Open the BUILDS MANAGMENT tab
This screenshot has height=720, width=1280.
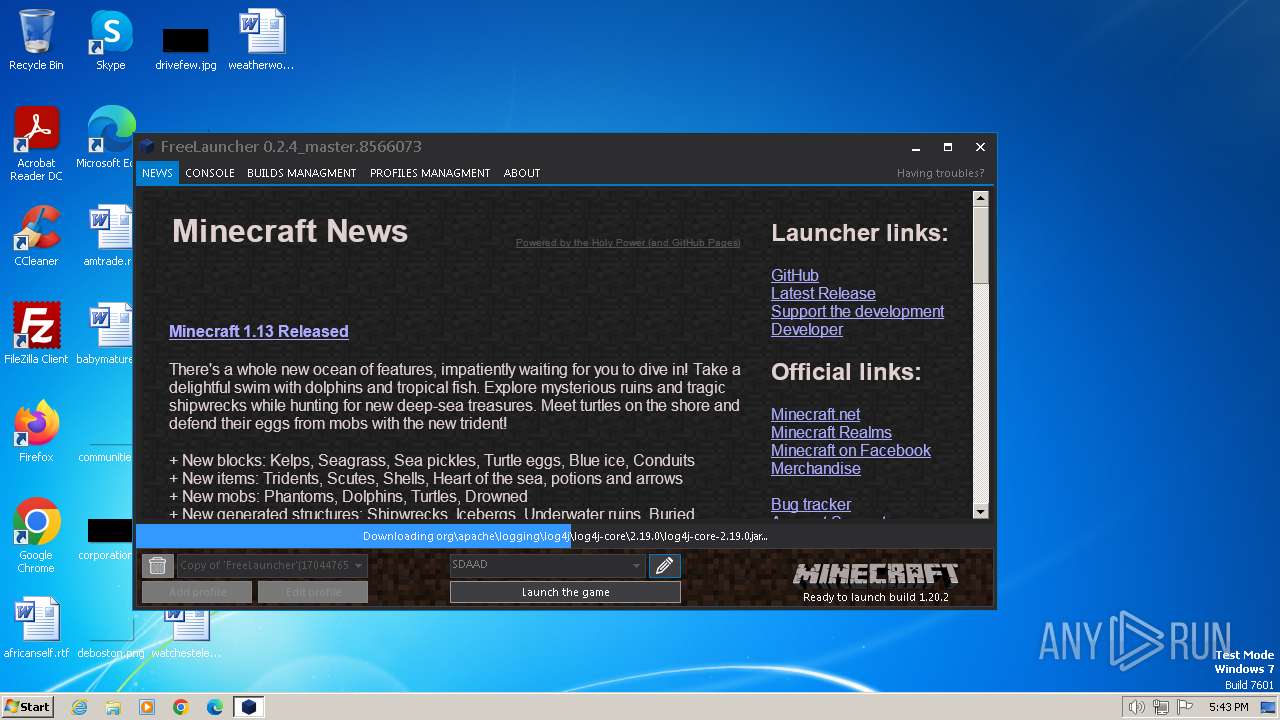click(x=301, y=173)
